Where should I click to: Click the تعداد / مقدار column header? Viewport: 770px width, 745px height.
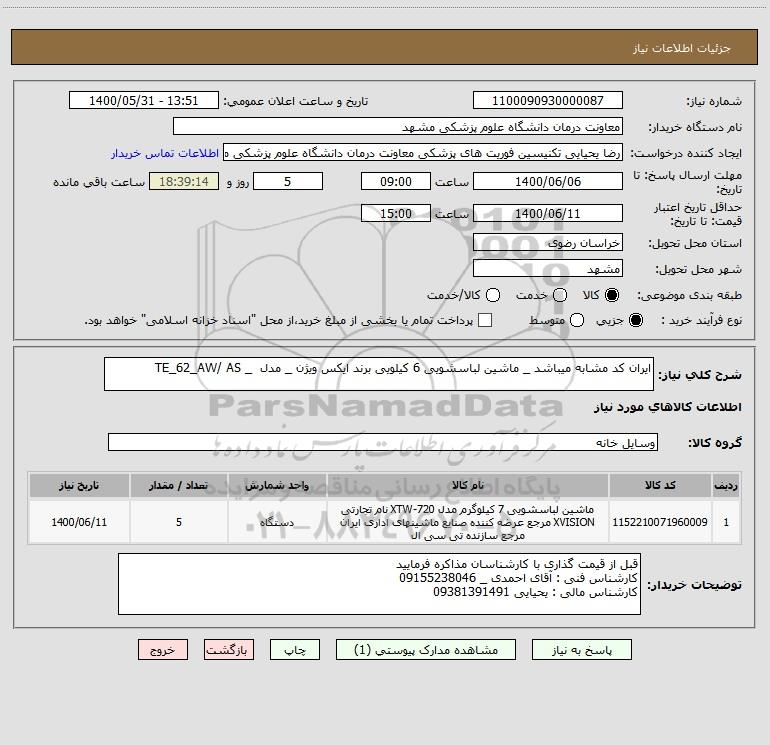[179, 486]
